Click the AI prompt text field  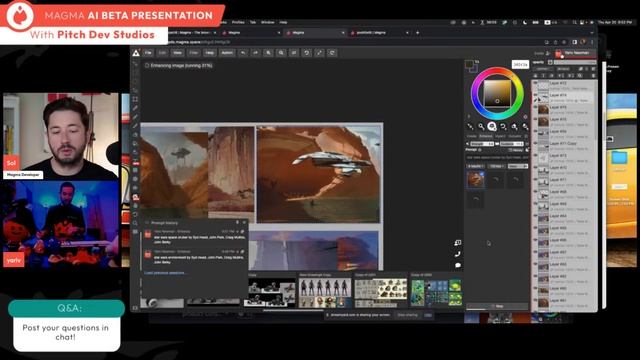pos(497,157)
